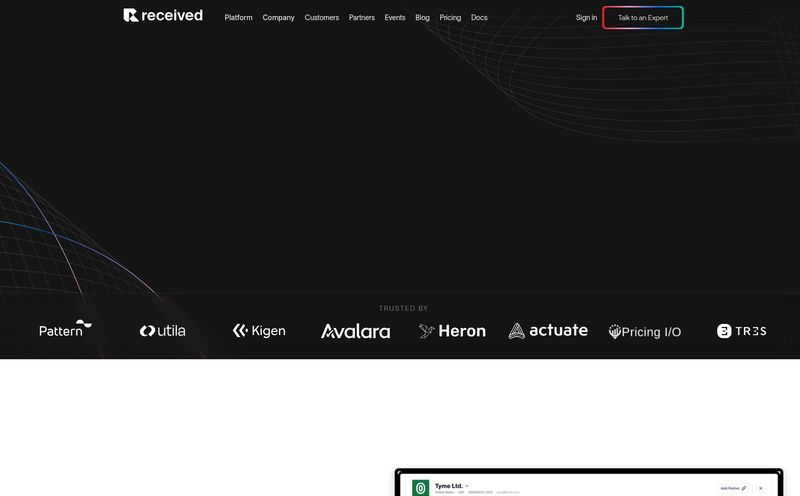The height and width of the screenshot is (496, 800).
Task: Click the Pricing I/O logo
Action: click(x=645, y=332)
